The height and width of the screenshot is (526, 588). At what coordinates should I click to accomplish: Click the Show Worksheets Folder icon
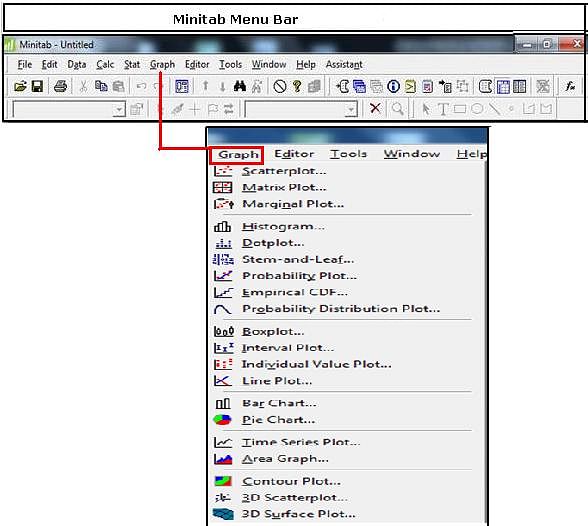359,87
